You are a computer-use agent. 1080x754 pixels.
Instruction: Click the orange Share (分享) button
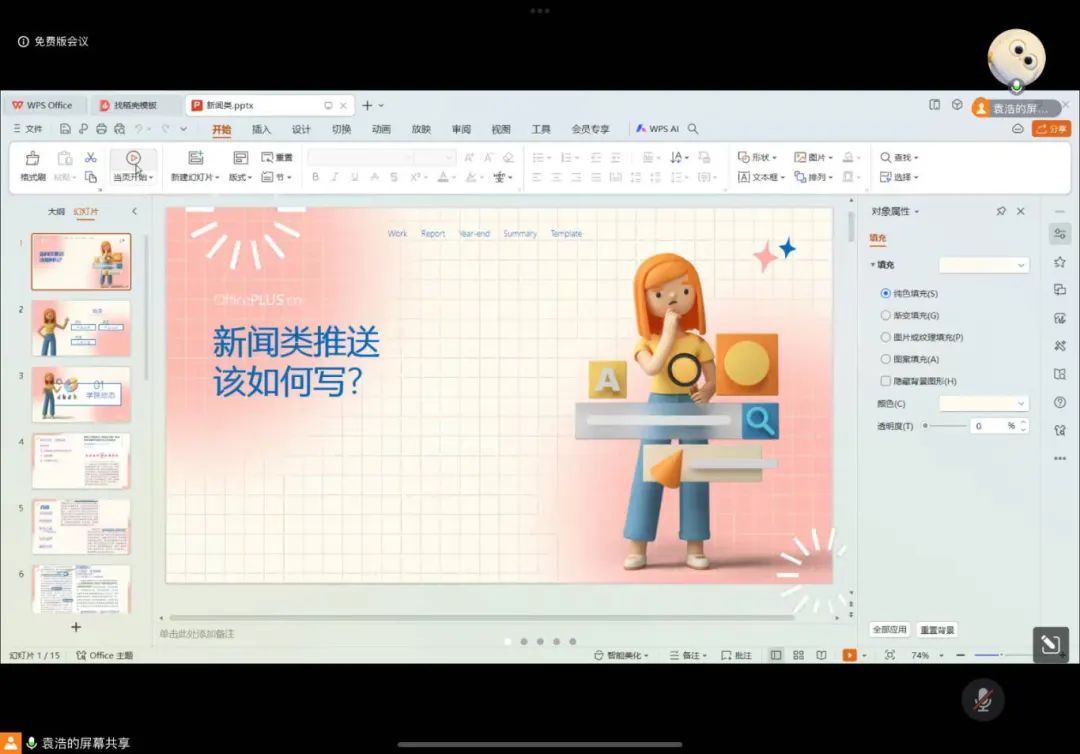tap(1051, 129)
